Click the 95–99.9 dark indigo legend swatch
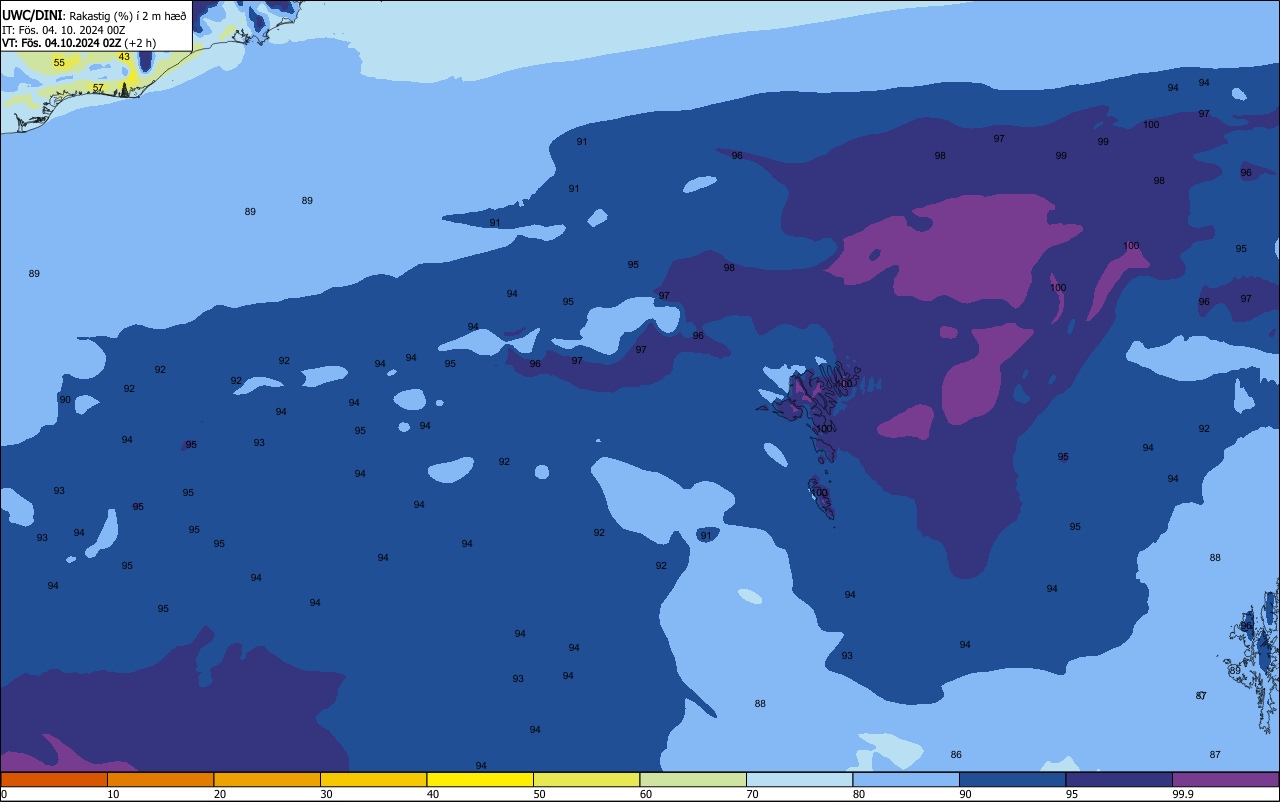1280x802 pixels. 1119,779
